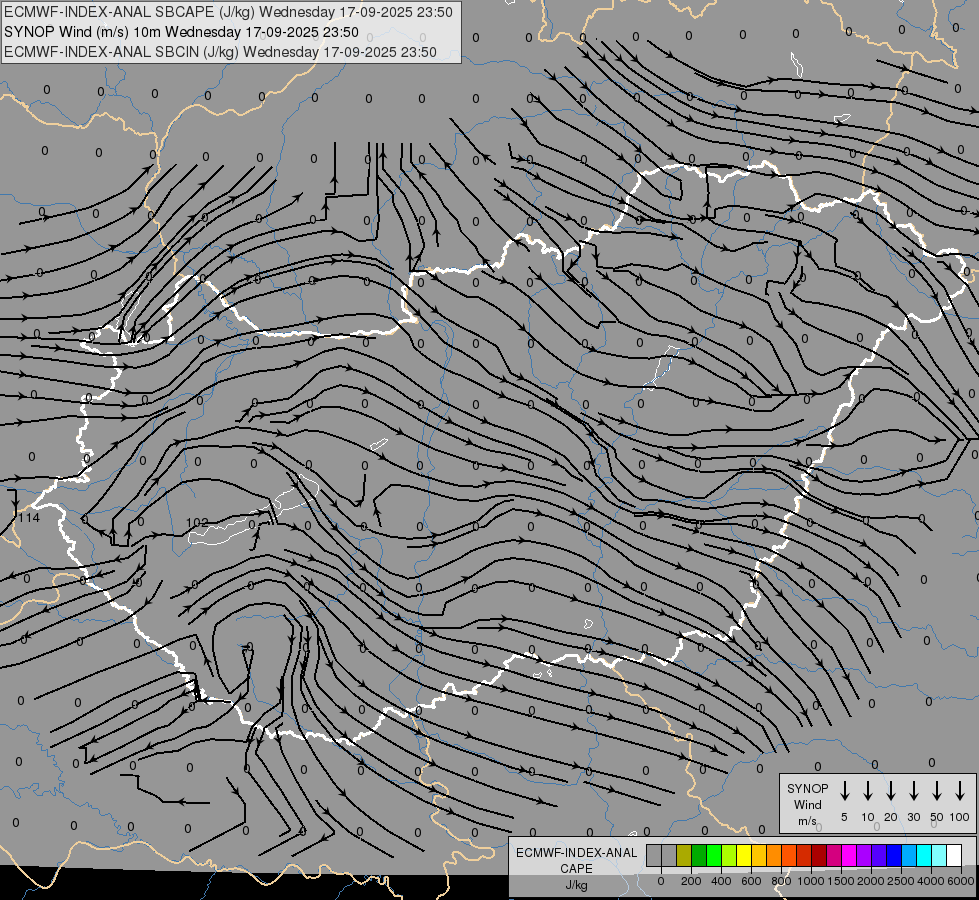
Task: Pick the pale cyan swatch beside the white one
Action: (x=940, y=855)
